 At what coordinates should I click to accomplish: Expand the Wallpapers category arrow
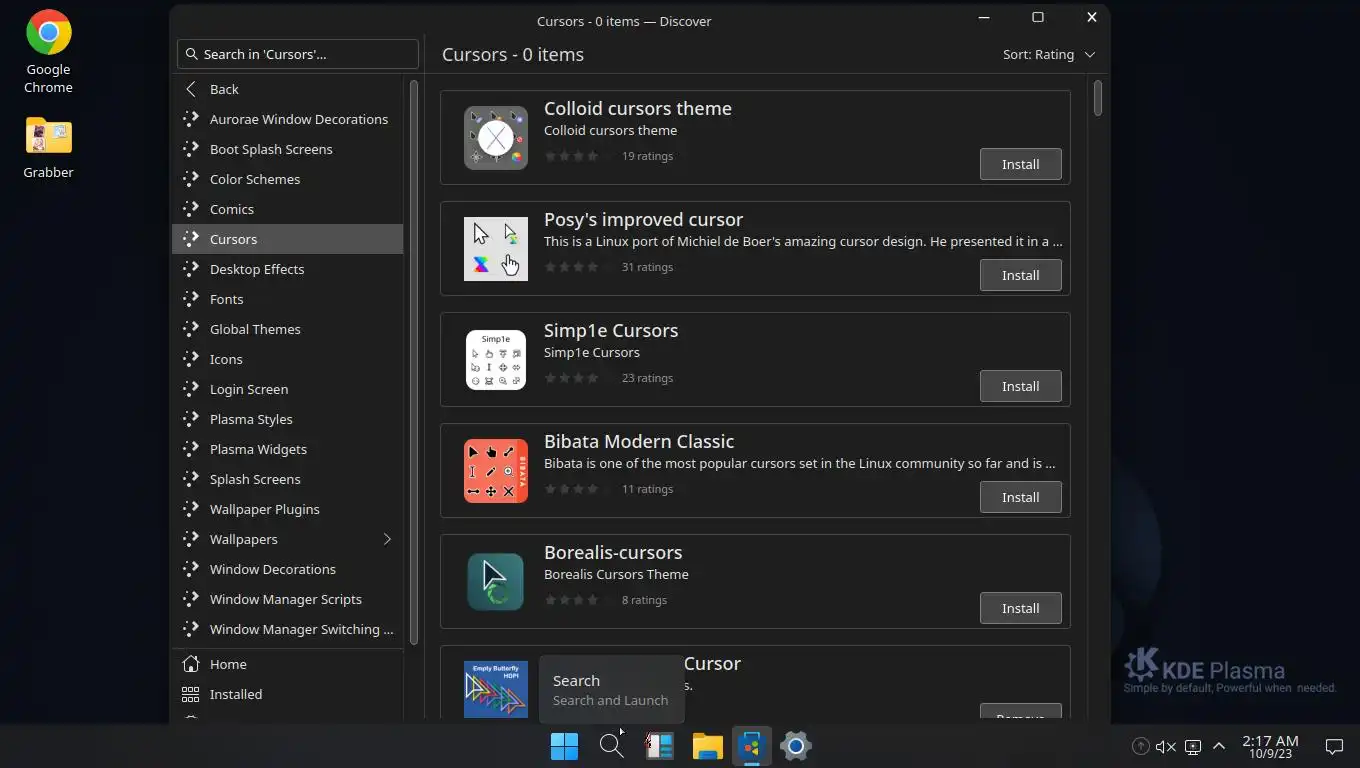pos(387,539)
